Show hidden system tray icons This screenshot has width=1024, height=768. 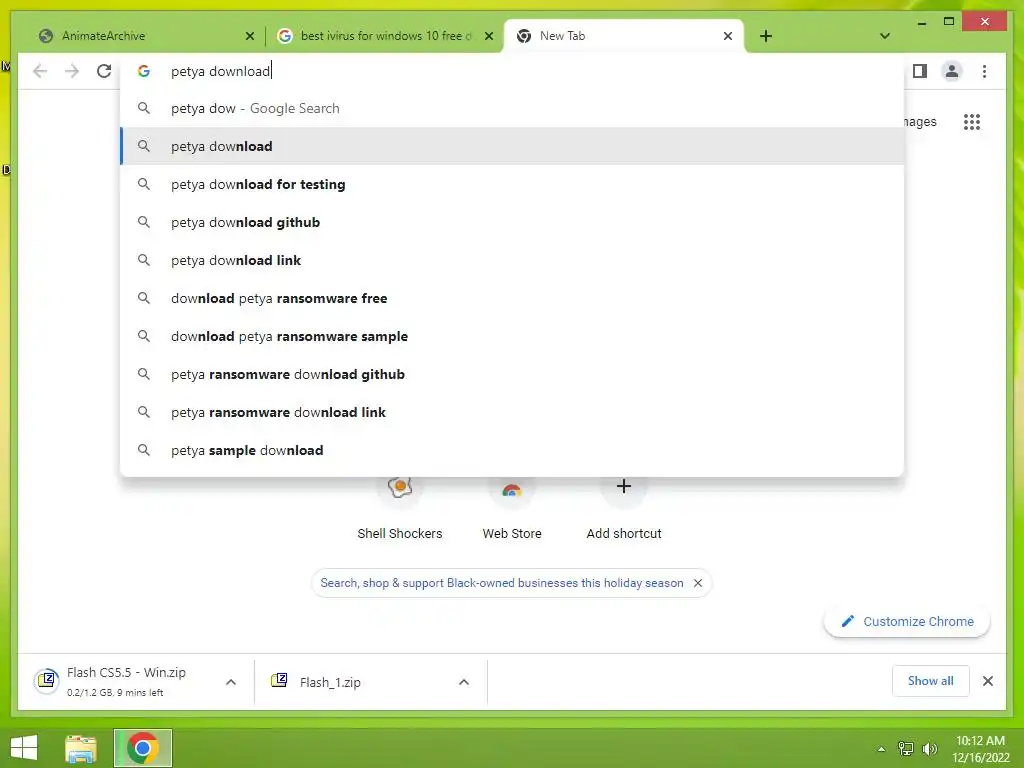pyautogui.click(x=881, y=749)
